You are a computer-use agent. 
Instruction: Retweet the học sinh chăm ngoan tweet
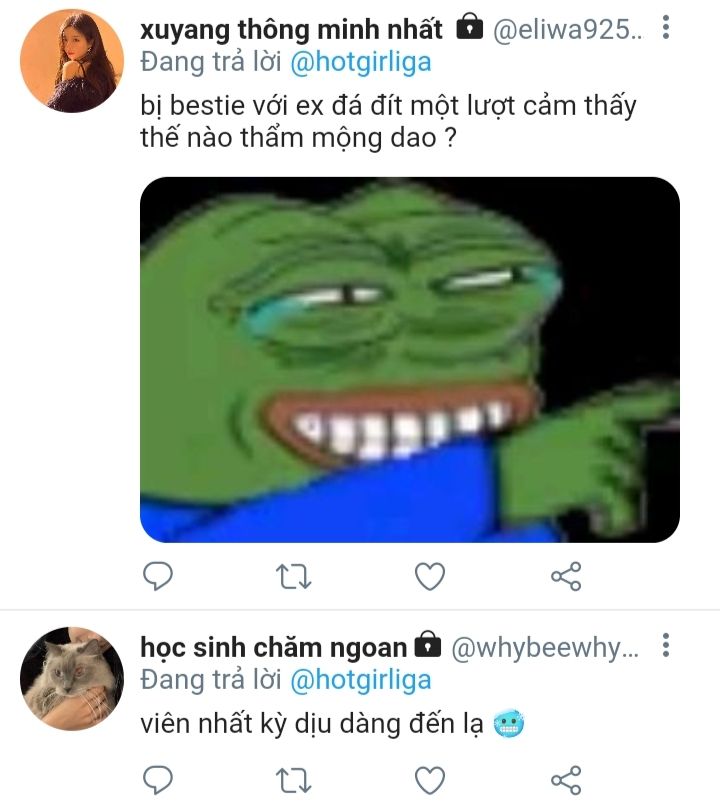coord(293,780)
